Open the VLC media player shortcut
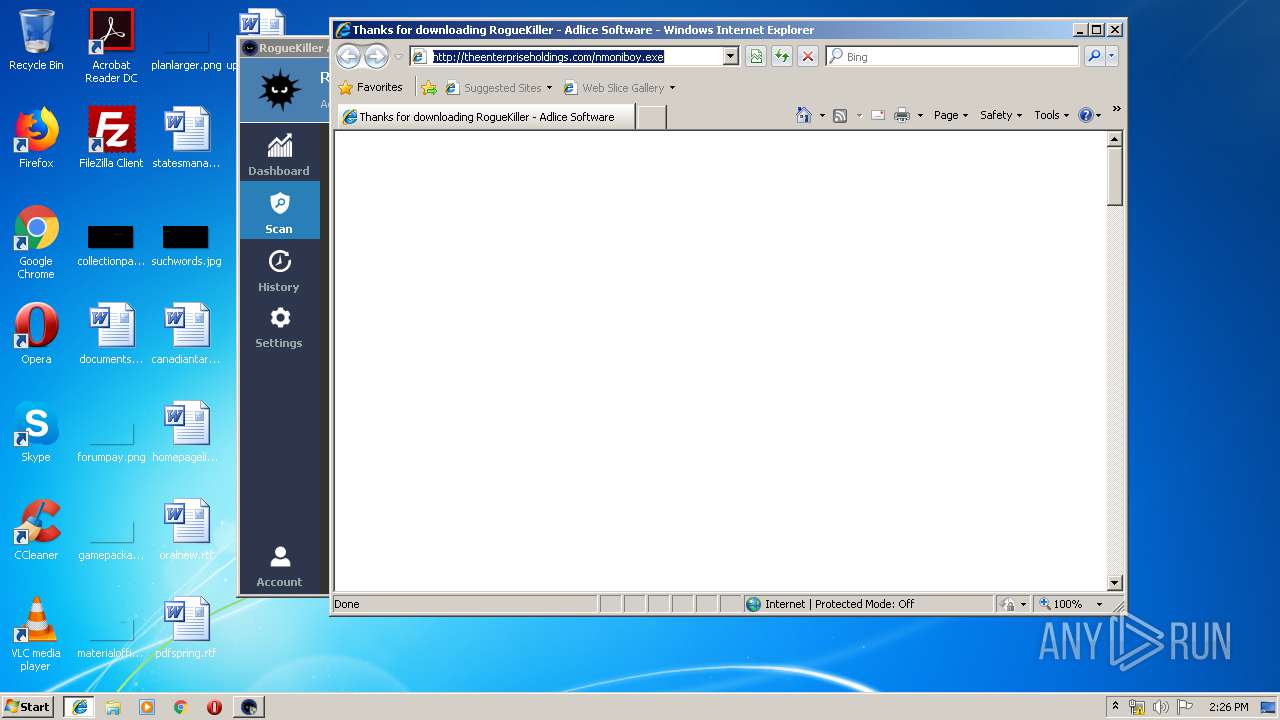The image size is (1280, 720). coord(36,634)
